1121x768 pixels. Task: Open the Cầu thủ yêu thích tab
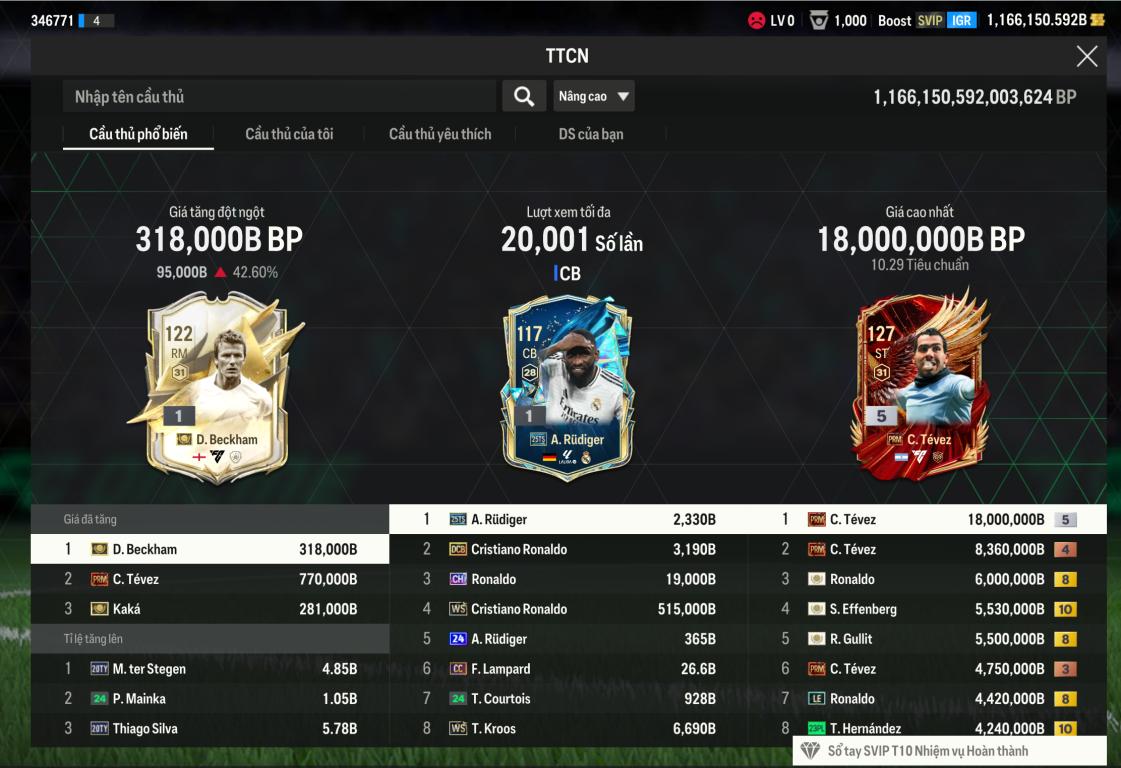click(440, 134)
